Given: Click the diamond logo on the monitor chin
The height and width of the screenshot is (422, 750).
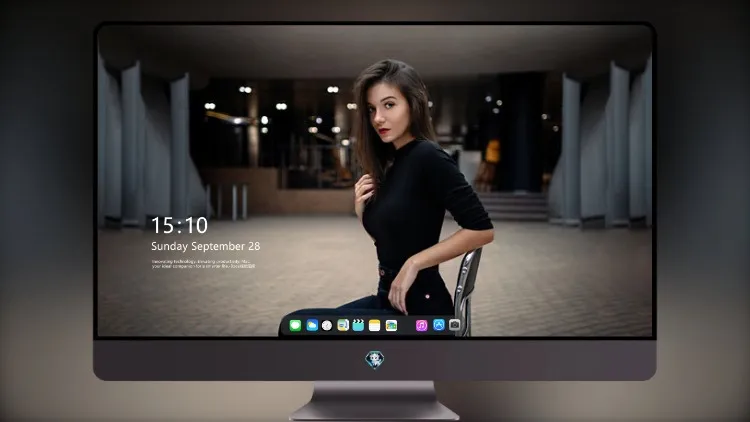Looking at the screenshot, I should tap(375, 360).
